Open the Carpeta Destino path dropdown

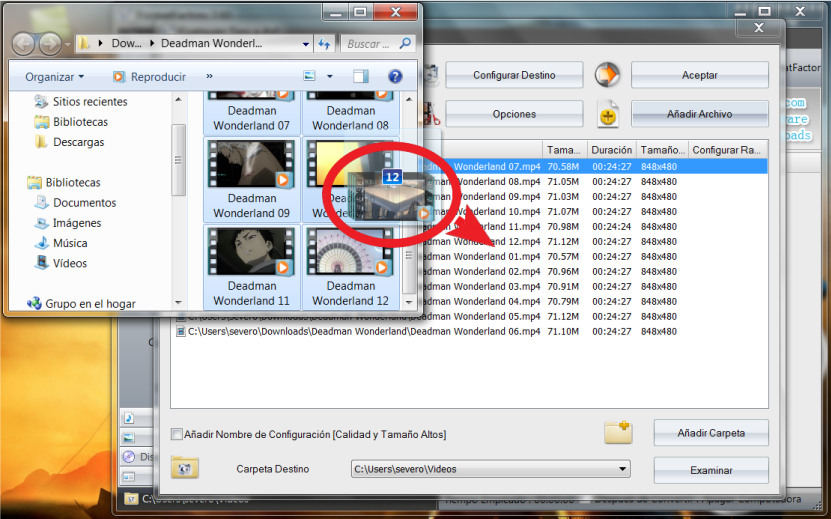pos(623,469)
